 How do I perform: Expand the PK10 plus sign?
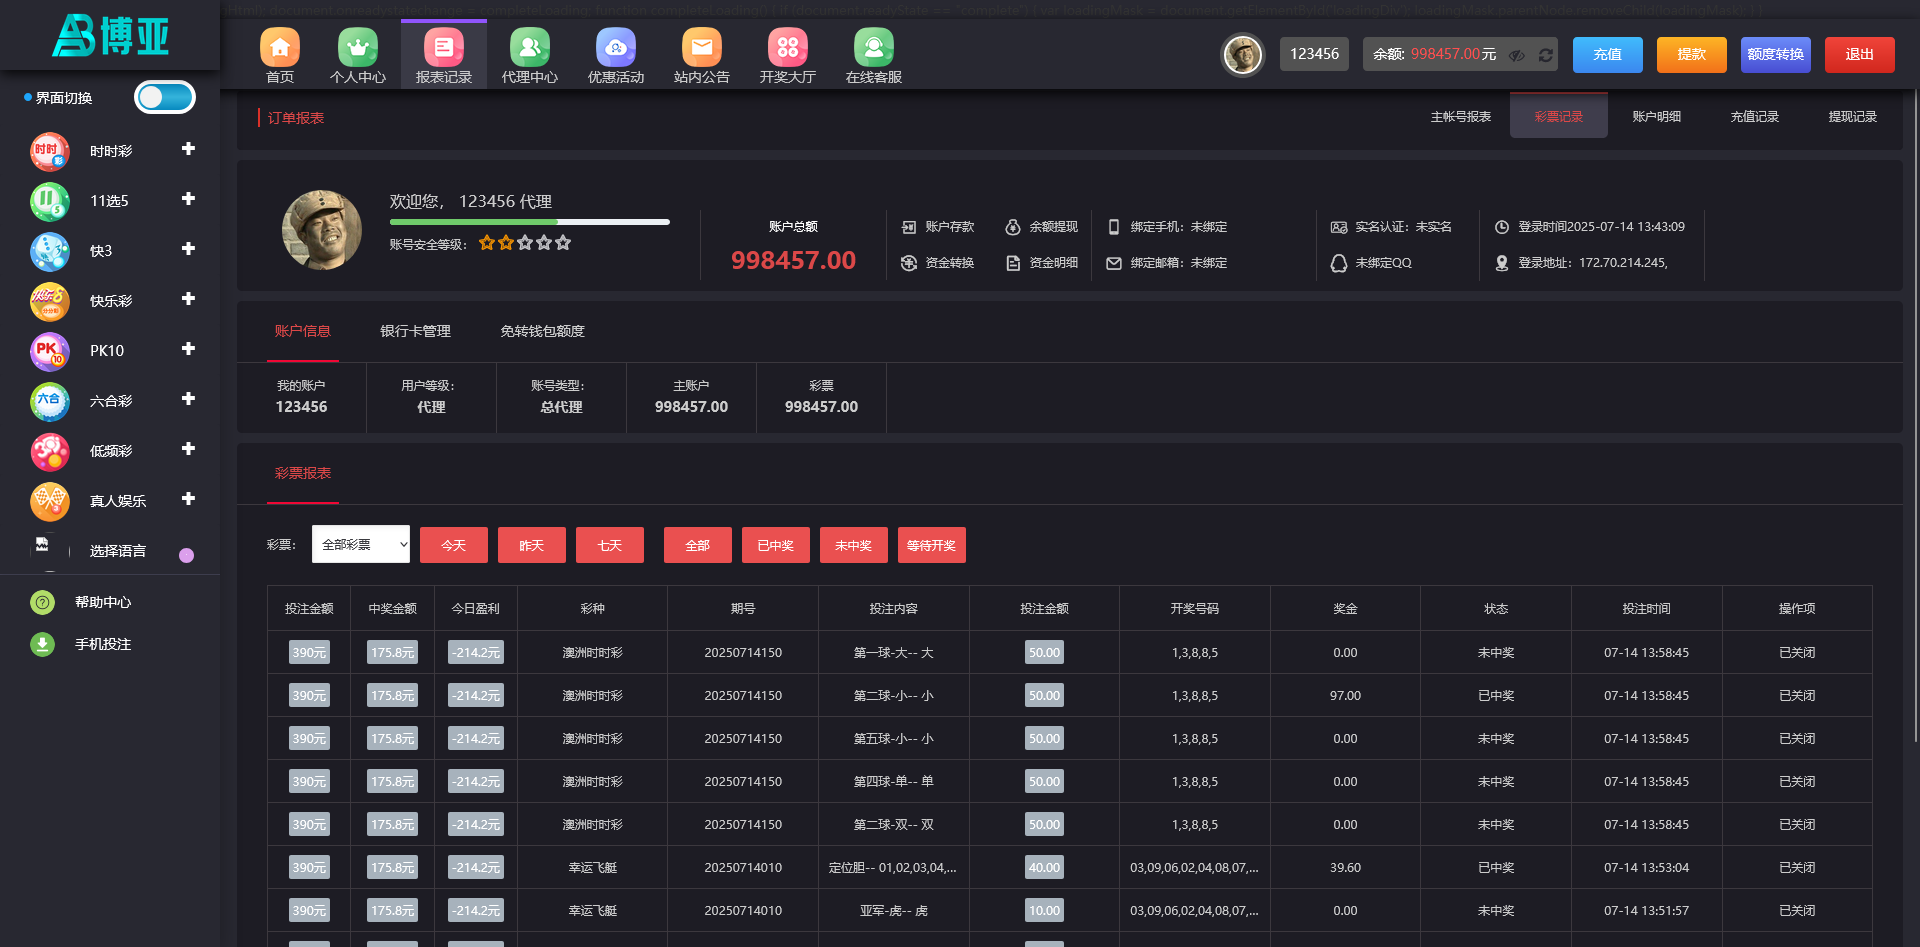(x=188, y=349)
